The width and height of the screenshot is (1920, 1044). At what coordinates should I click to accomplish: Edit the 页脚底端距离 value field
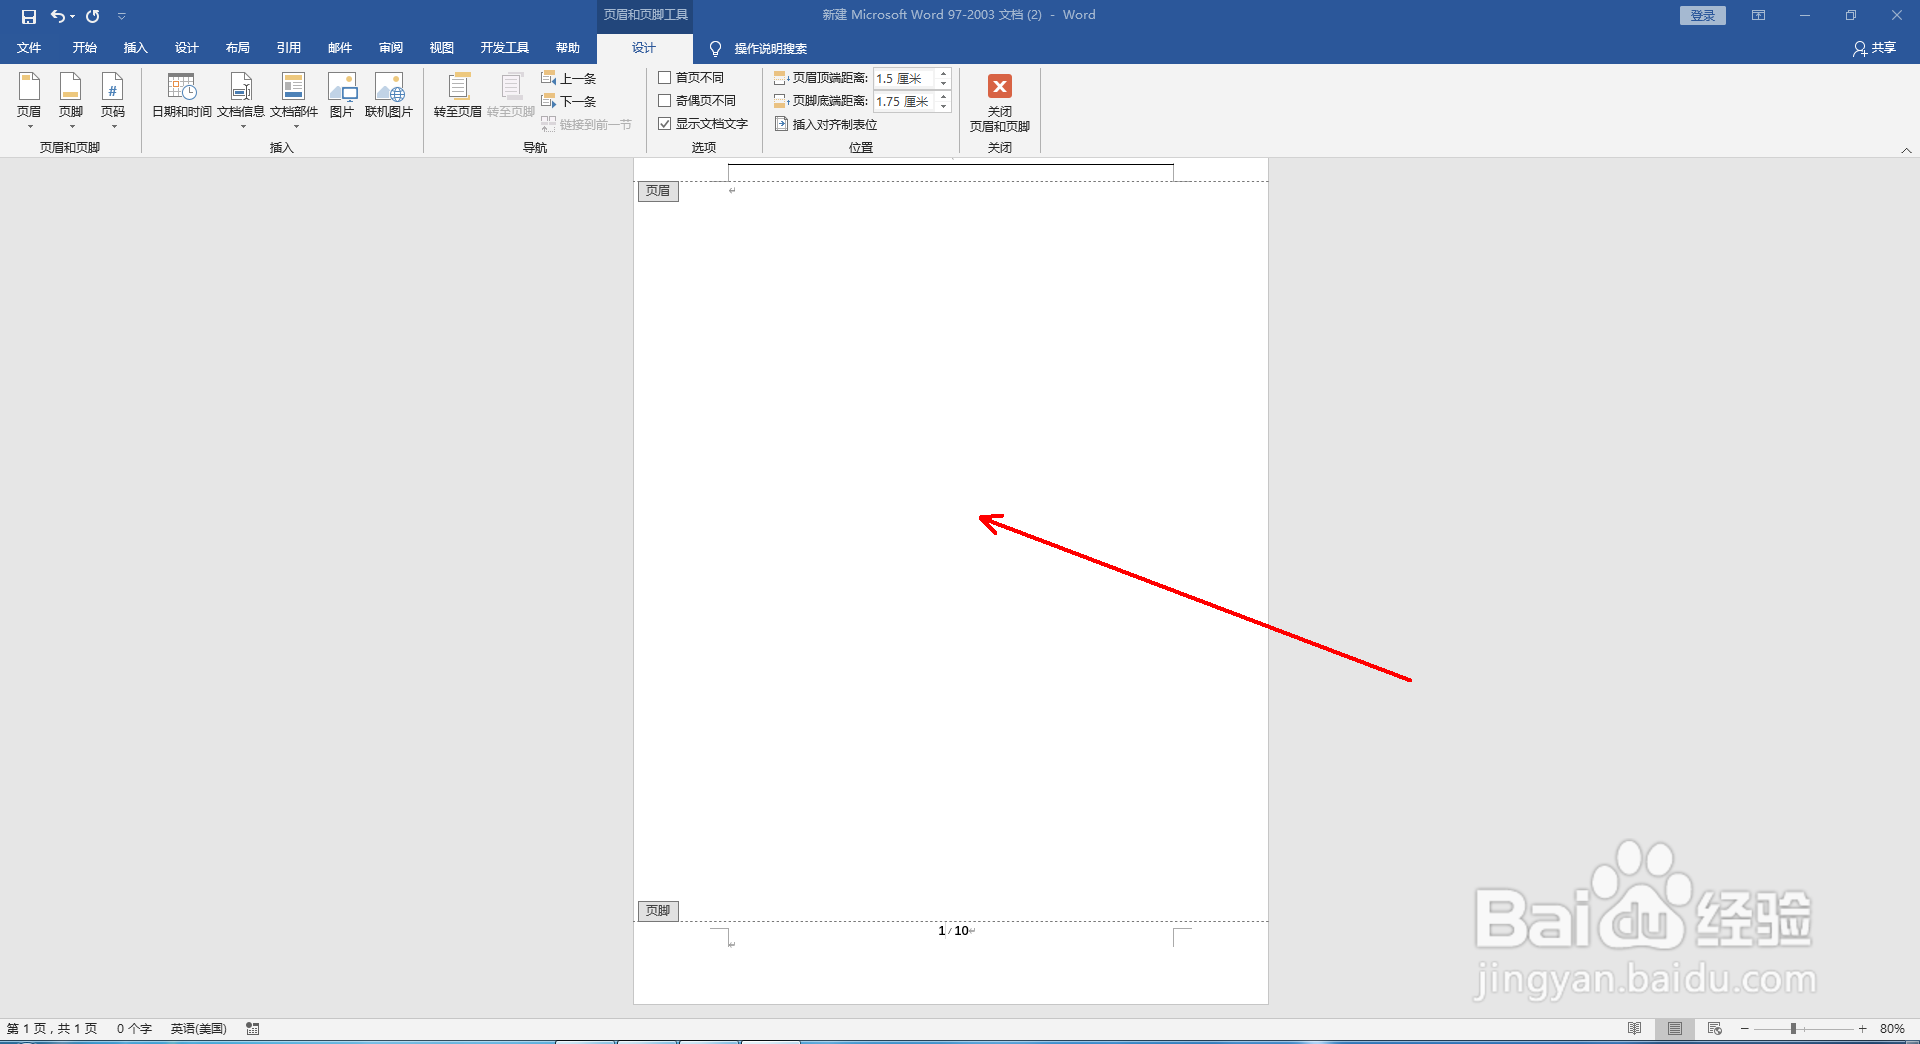[903, 100]
